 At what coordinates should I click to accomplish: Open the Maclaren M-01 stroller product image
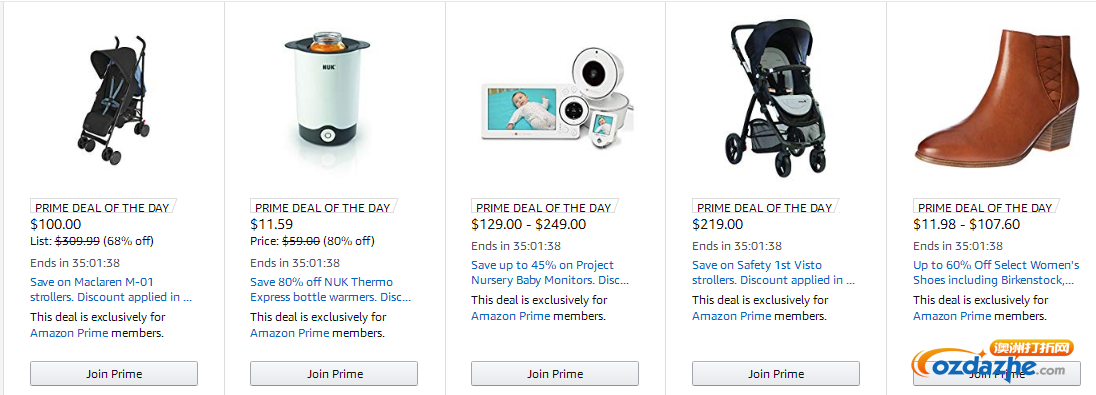[x=114, y=99]
